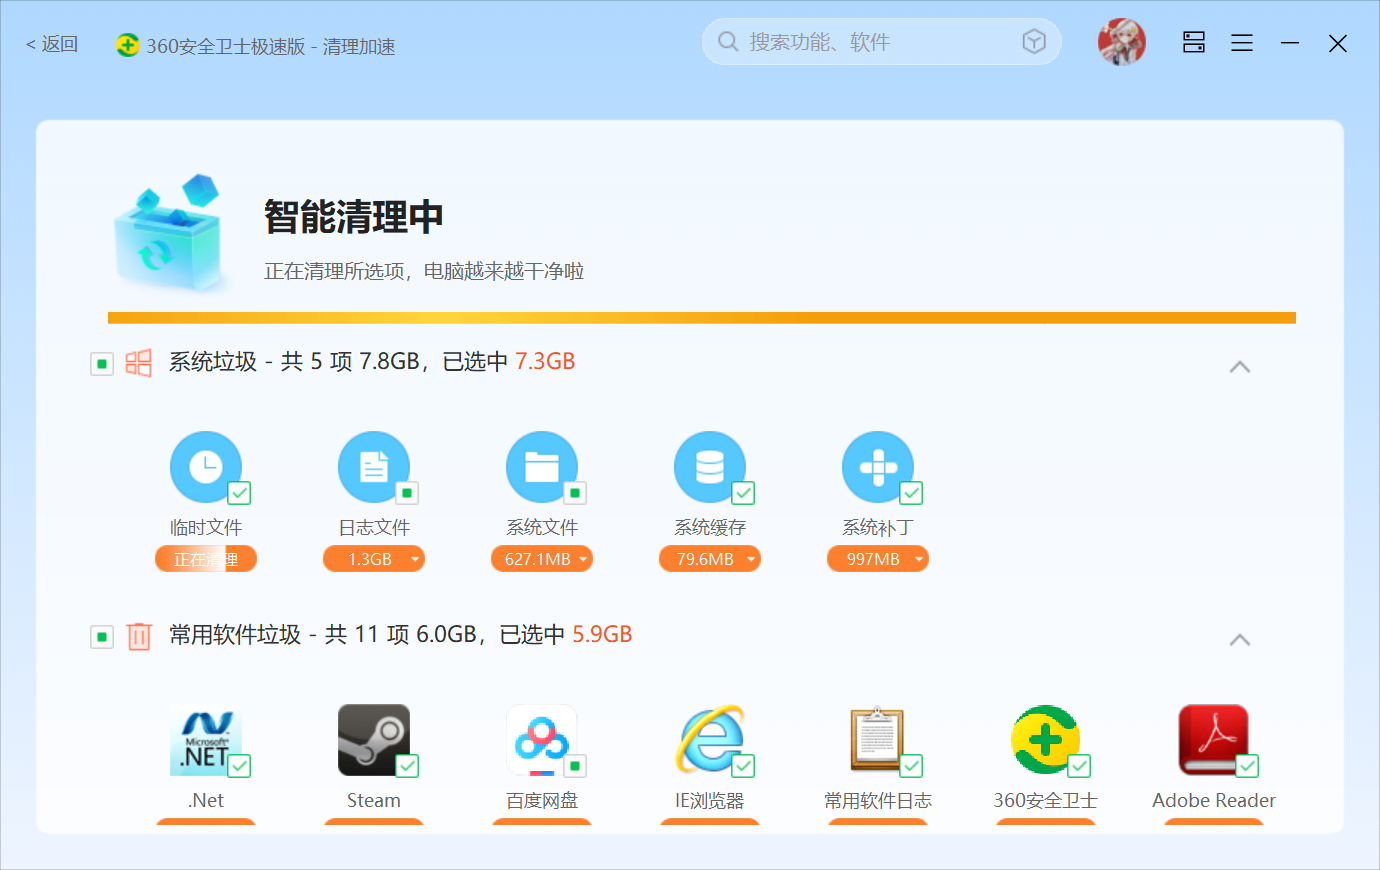Toggle the Steam checkbox
This screenshot has height=870, width=1380.
(408, 766)
